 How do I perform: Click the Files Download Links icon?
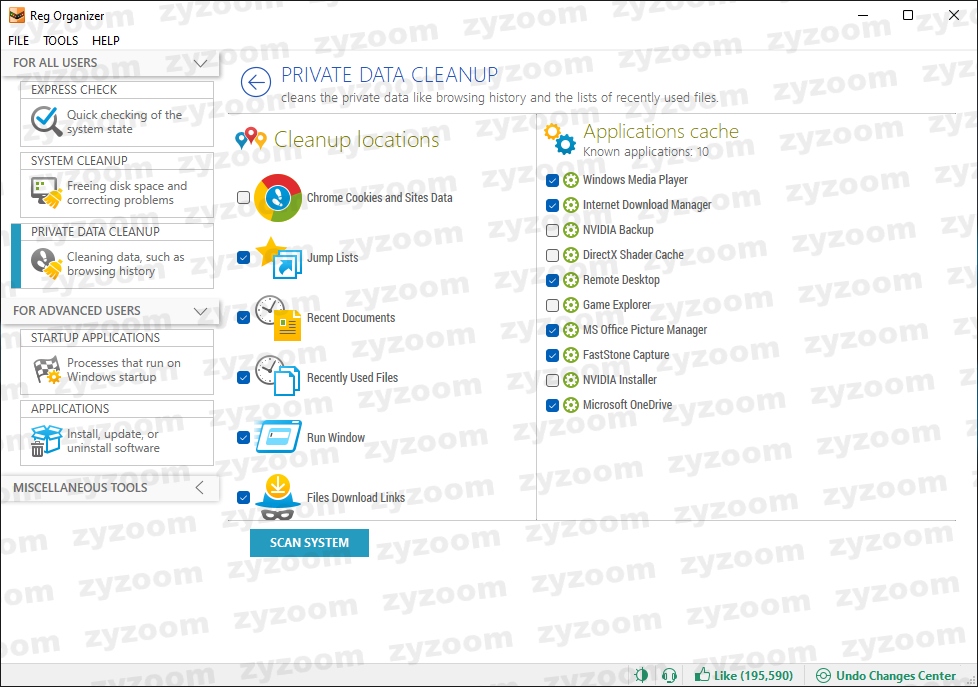tap(278, 497)
